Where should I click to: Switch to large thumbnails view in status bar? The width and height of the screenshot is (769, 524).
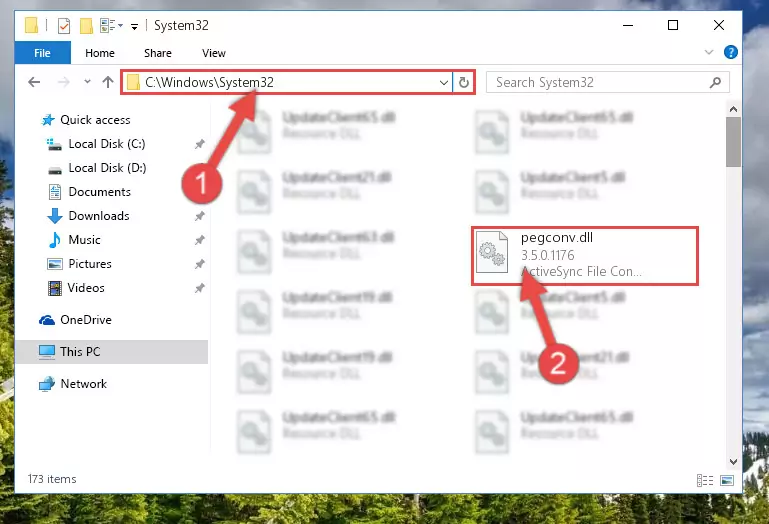point(727,480)
